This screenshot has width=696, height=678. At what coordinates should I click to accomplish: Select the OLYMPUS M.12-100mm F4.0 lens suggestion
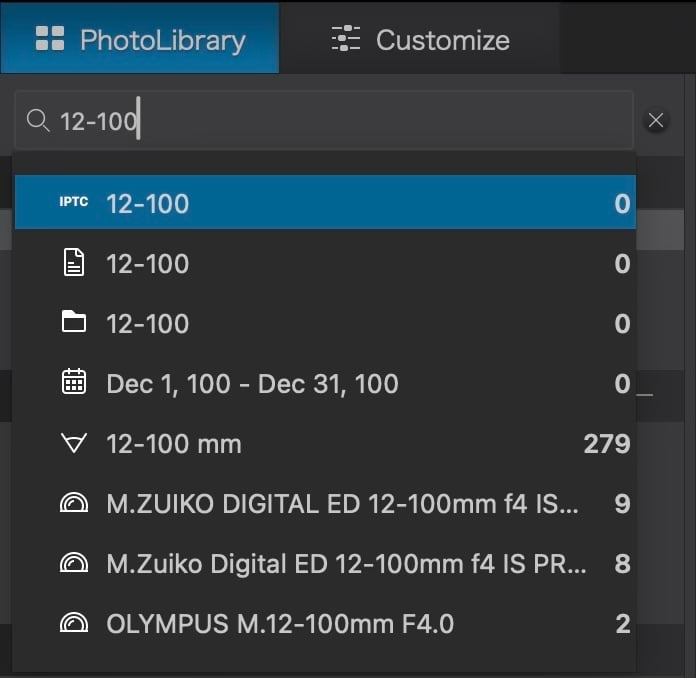point(280,624)
